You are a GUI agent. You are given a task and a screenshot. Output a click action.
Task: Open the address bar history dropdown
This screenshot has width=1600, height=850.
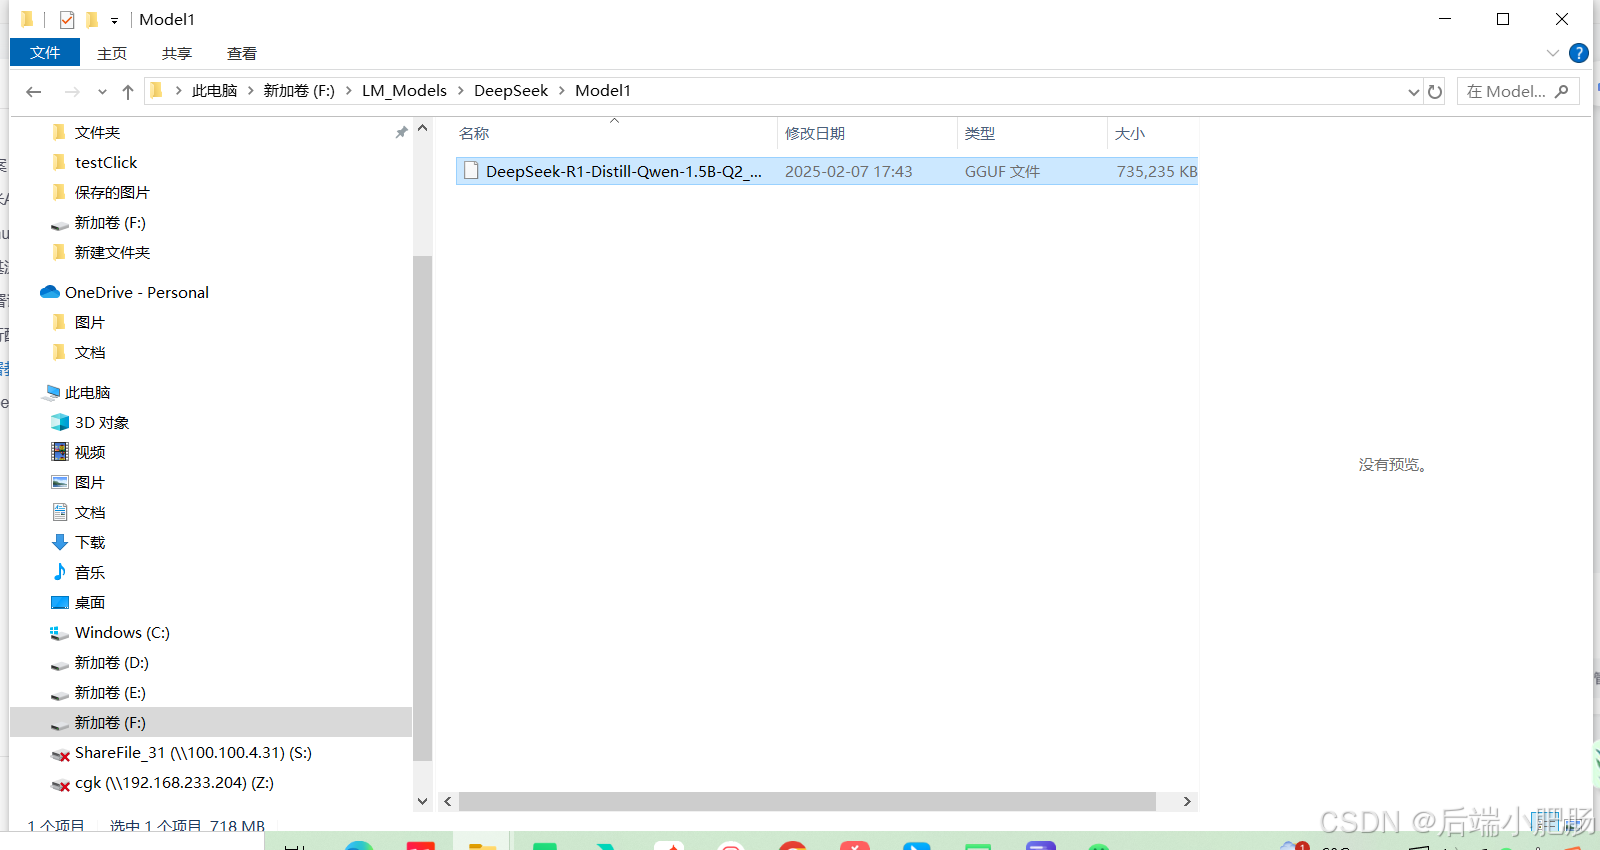[x=1413, y=92]
